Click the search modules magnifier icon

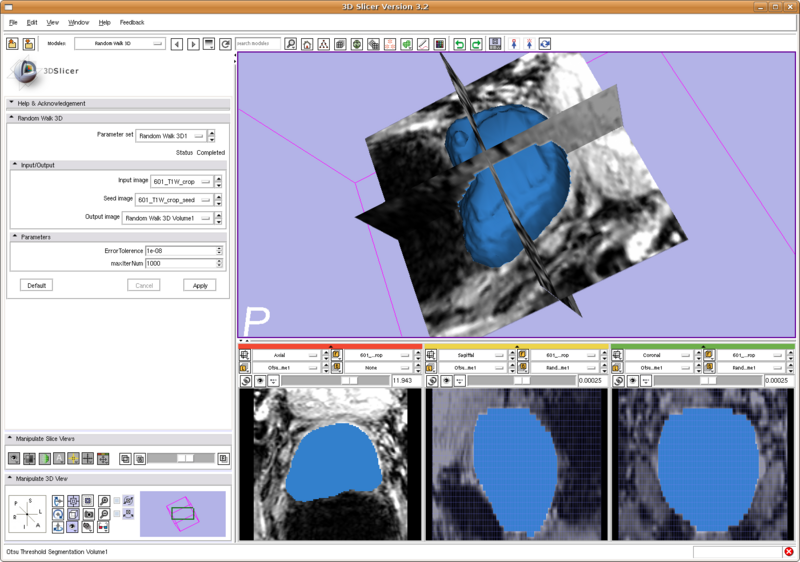point(290,44)
